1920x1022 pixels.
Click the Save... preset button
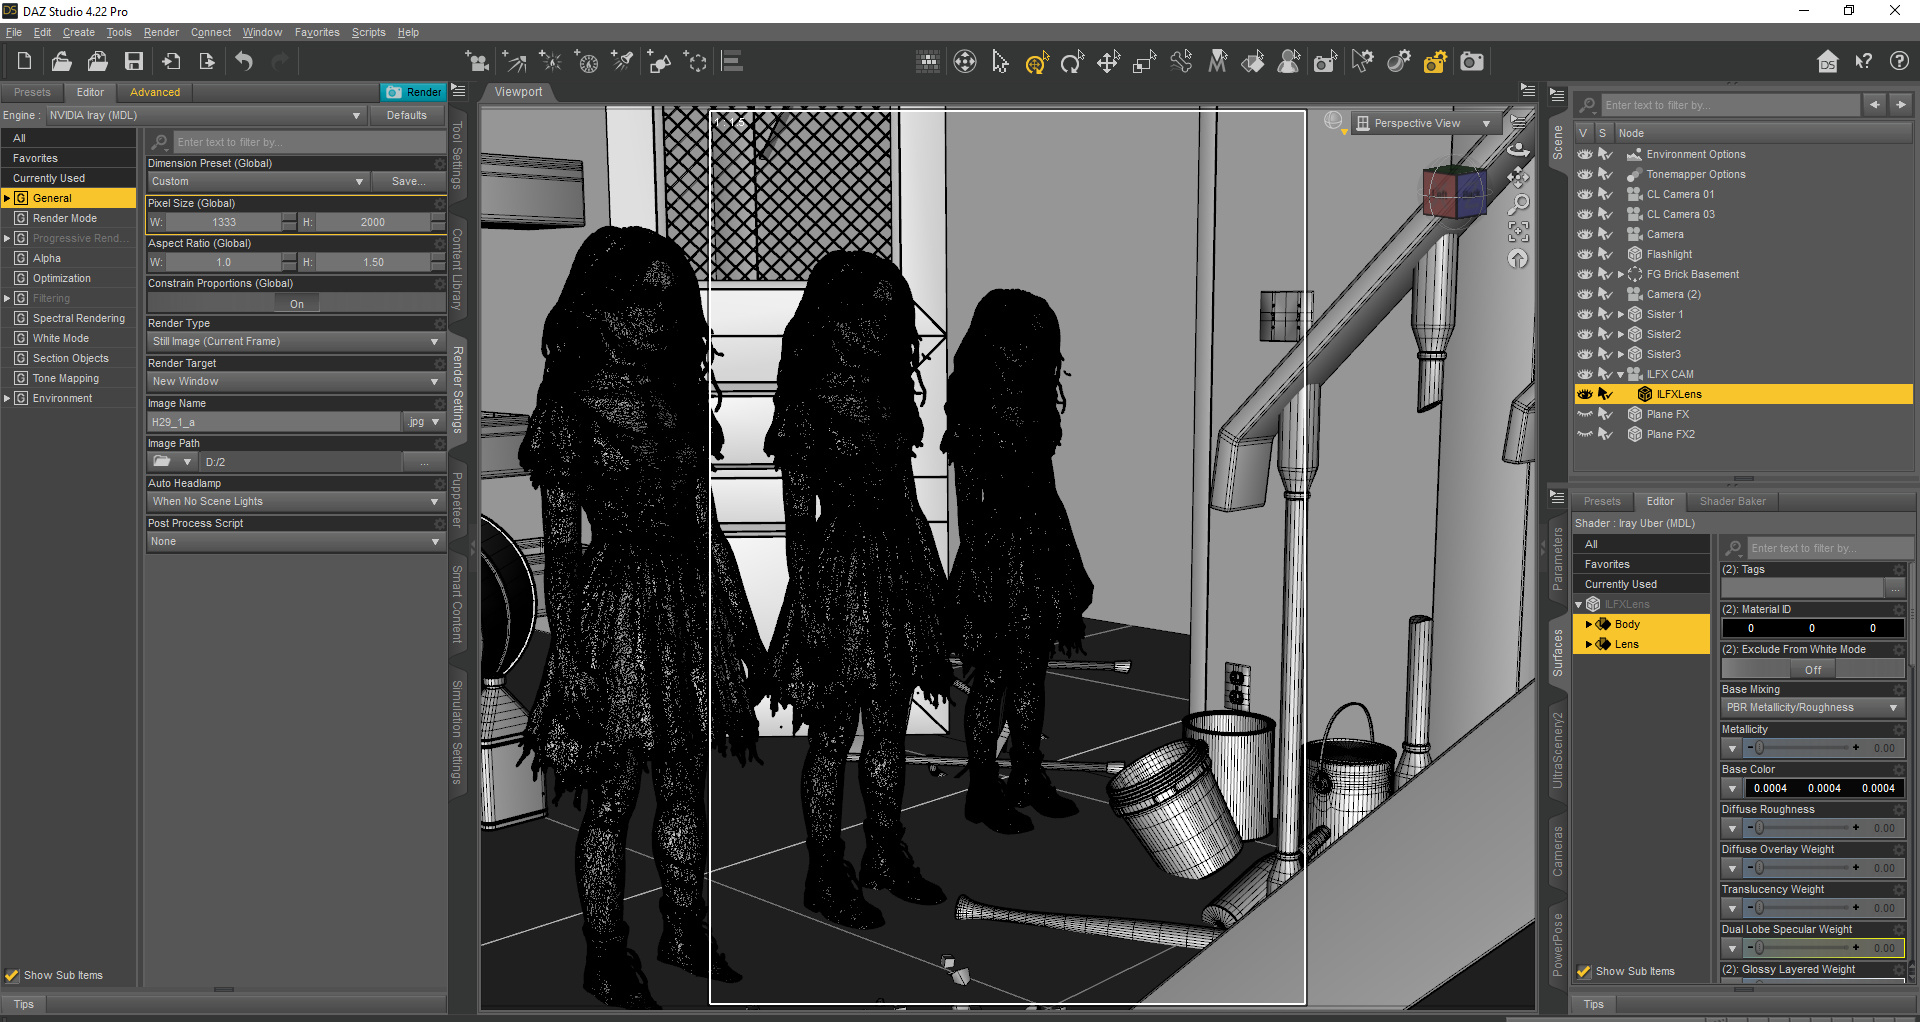408,182
